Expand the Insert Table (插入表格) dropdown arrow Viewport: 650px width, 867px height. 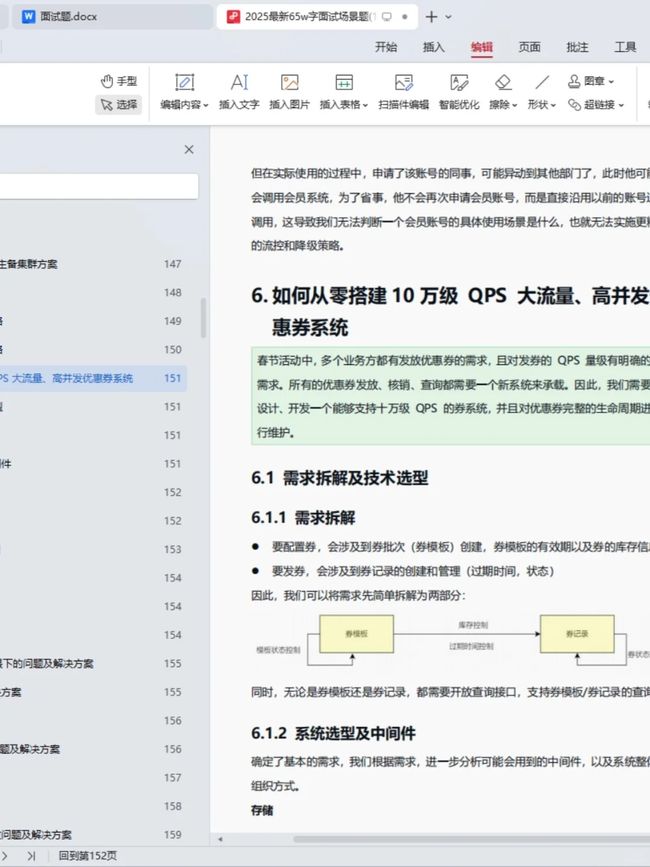(365, 105)
